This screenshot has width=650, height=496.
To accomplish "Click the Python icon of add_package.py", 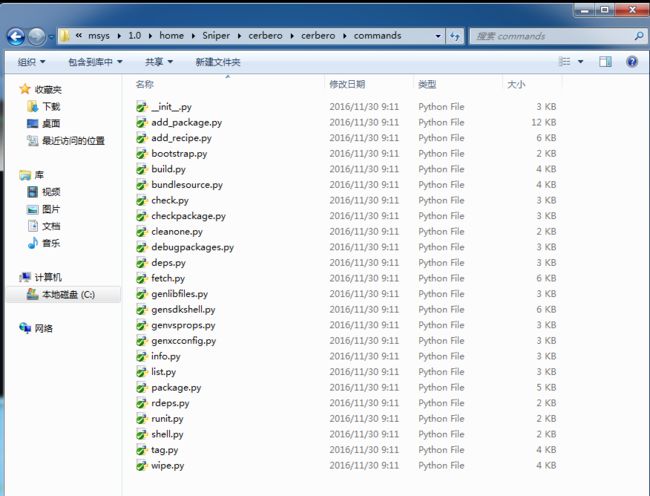I will tap(142, 123).
